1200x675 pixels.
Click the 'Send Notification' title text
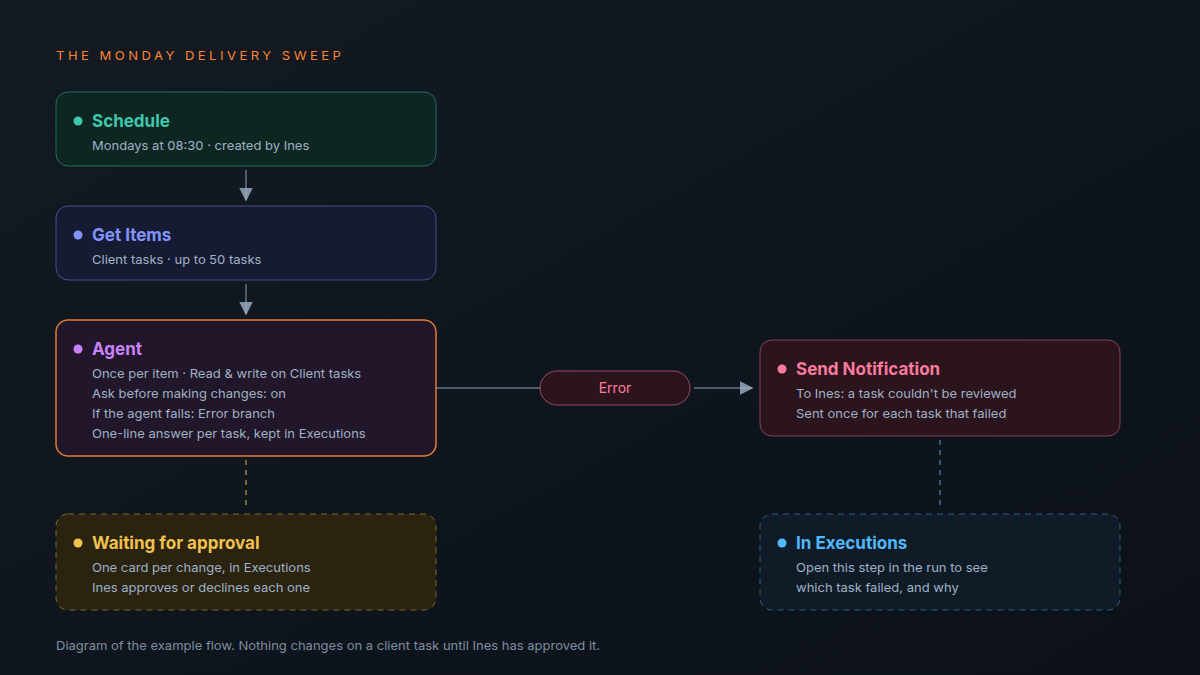pos(868,369)
